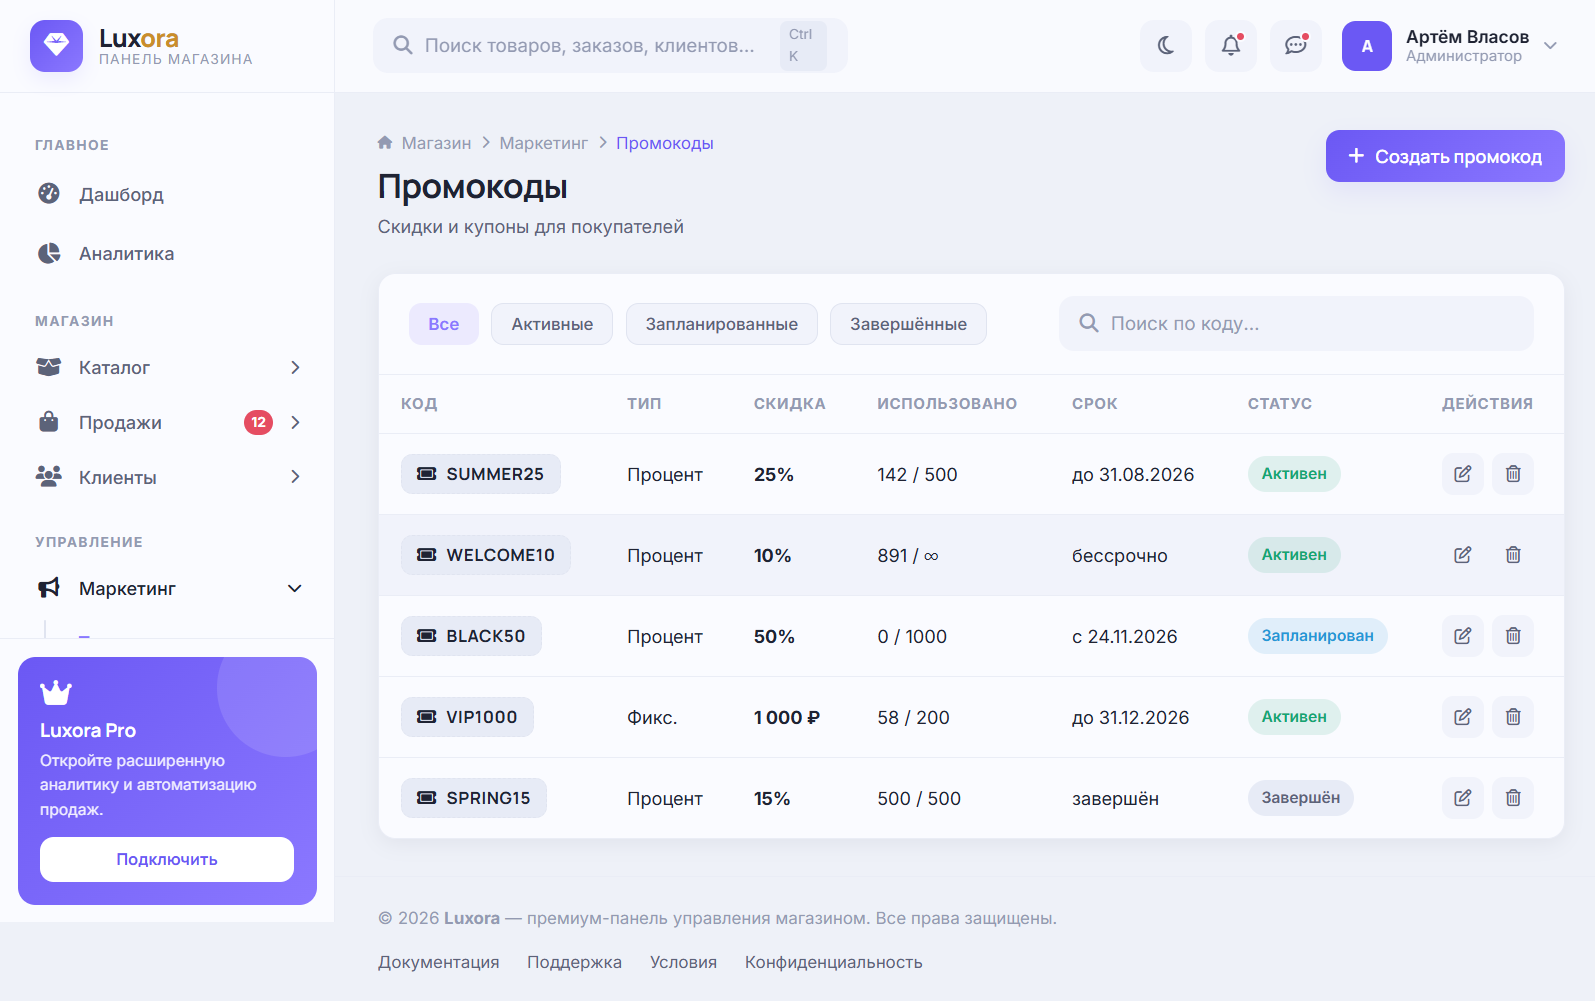Edit the VIP1000 promo code
This screenshot has height=1001, width=1595.
coord(1463,717)
